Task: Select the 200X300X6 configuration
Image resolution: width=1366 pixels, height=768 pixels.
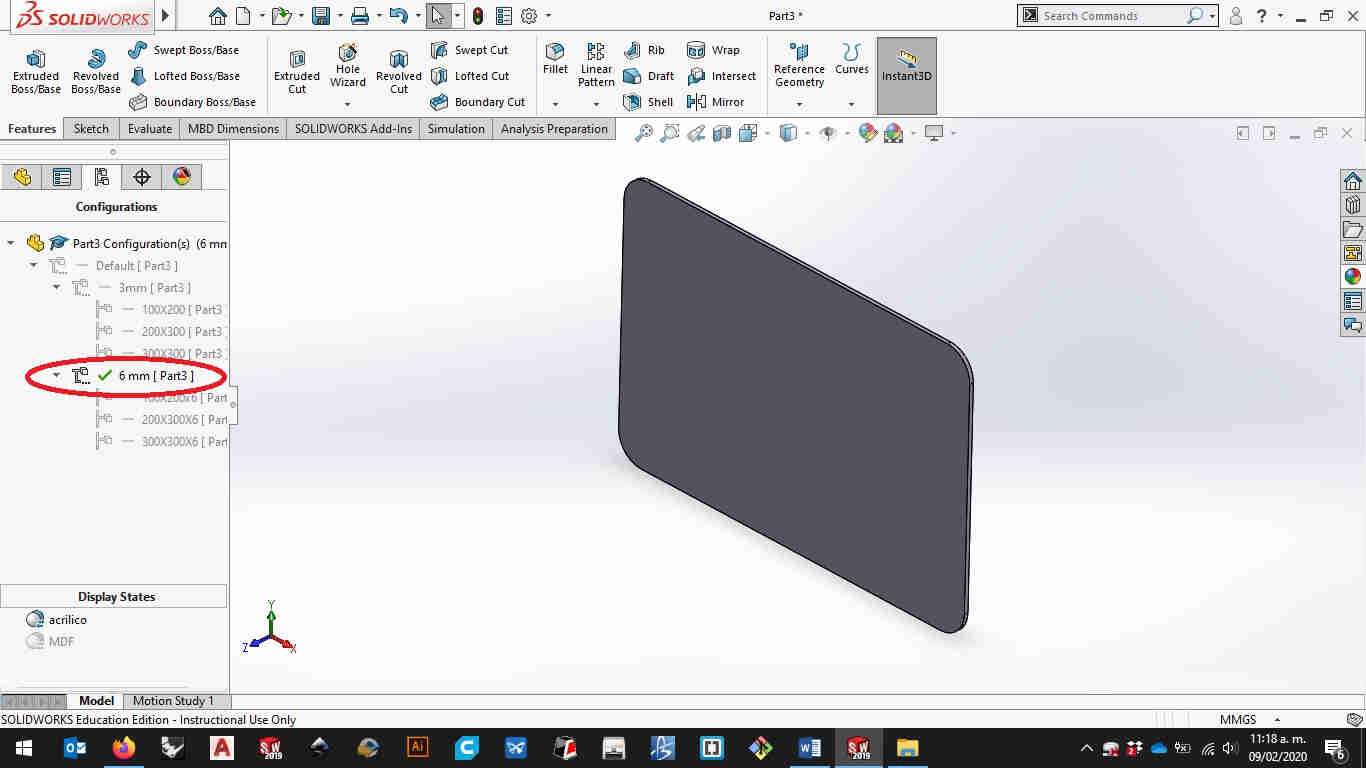Action: [x=162, y=419]
